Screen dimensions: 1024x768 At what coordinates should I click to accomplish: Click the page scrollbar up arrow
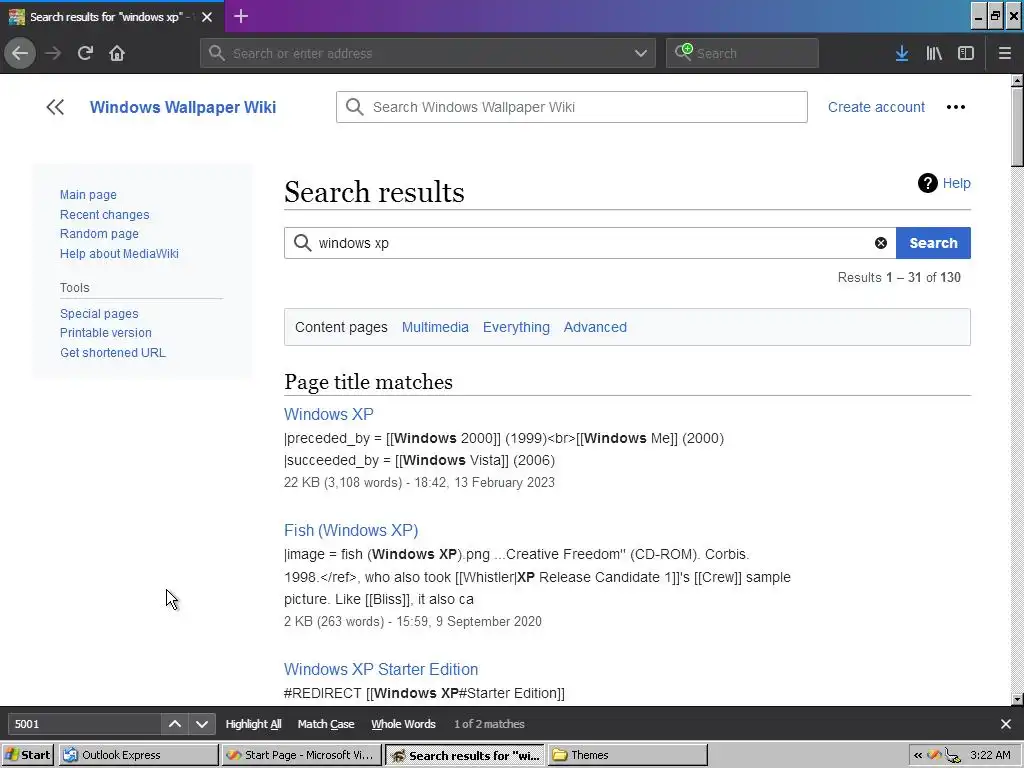pyautogui.click(x=1017, y=80)
